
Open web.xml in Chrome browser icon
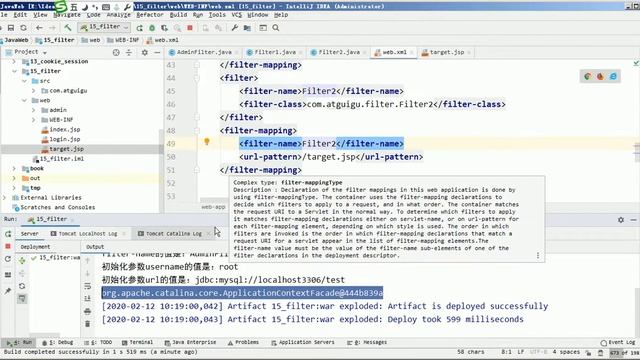[587, 76]
